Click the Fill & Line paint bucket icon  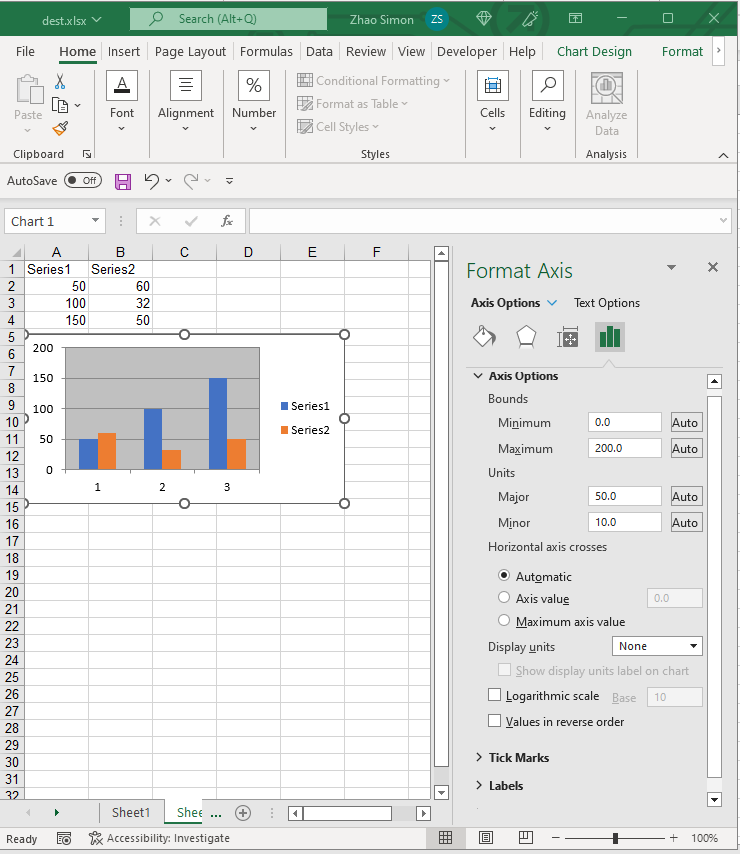tap(484, 337)
